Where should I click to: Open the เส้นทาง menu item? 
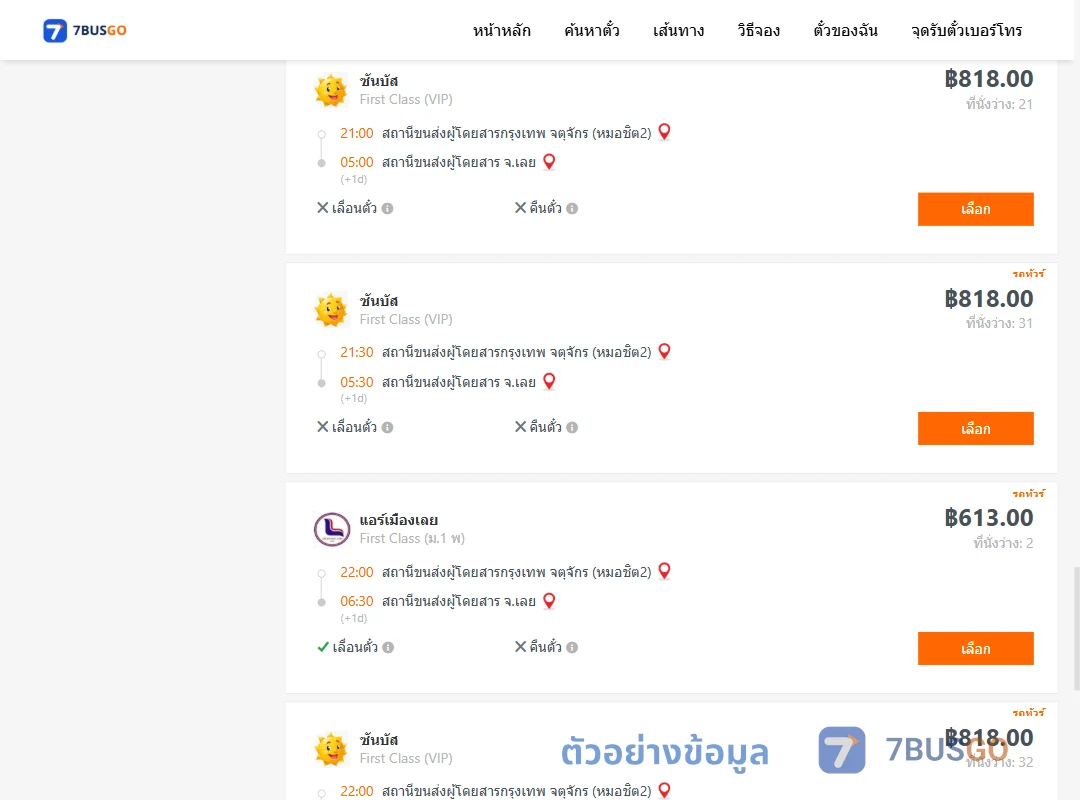tap(678, 31)
